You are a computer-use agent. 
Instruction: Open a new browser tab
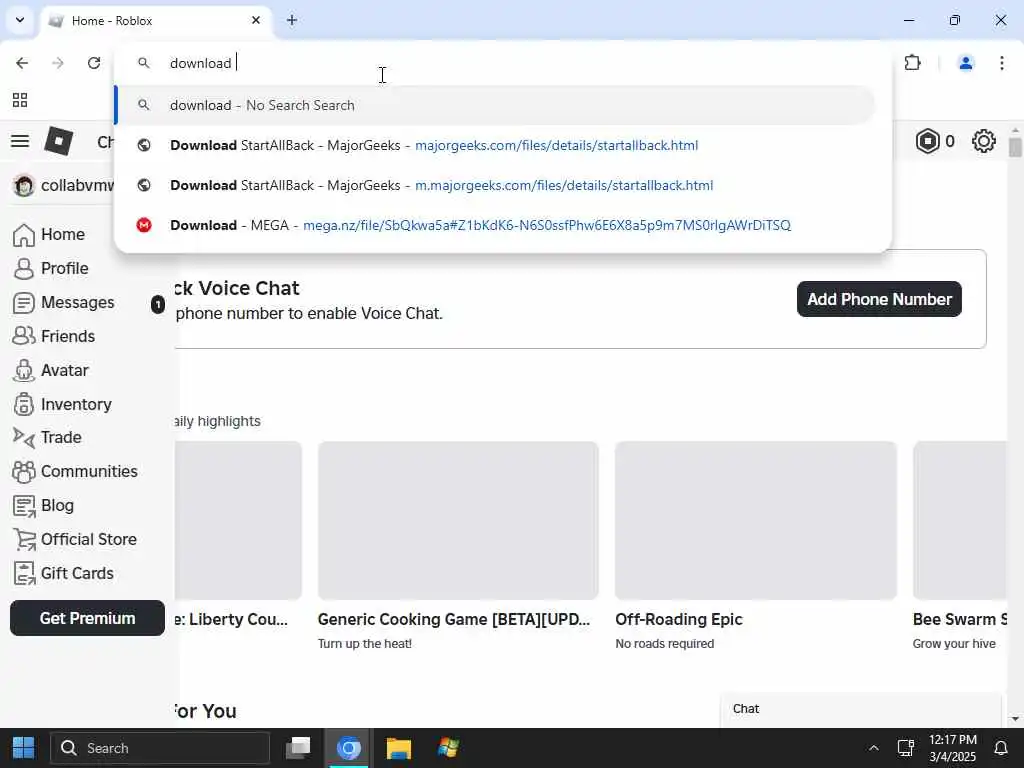292,20
